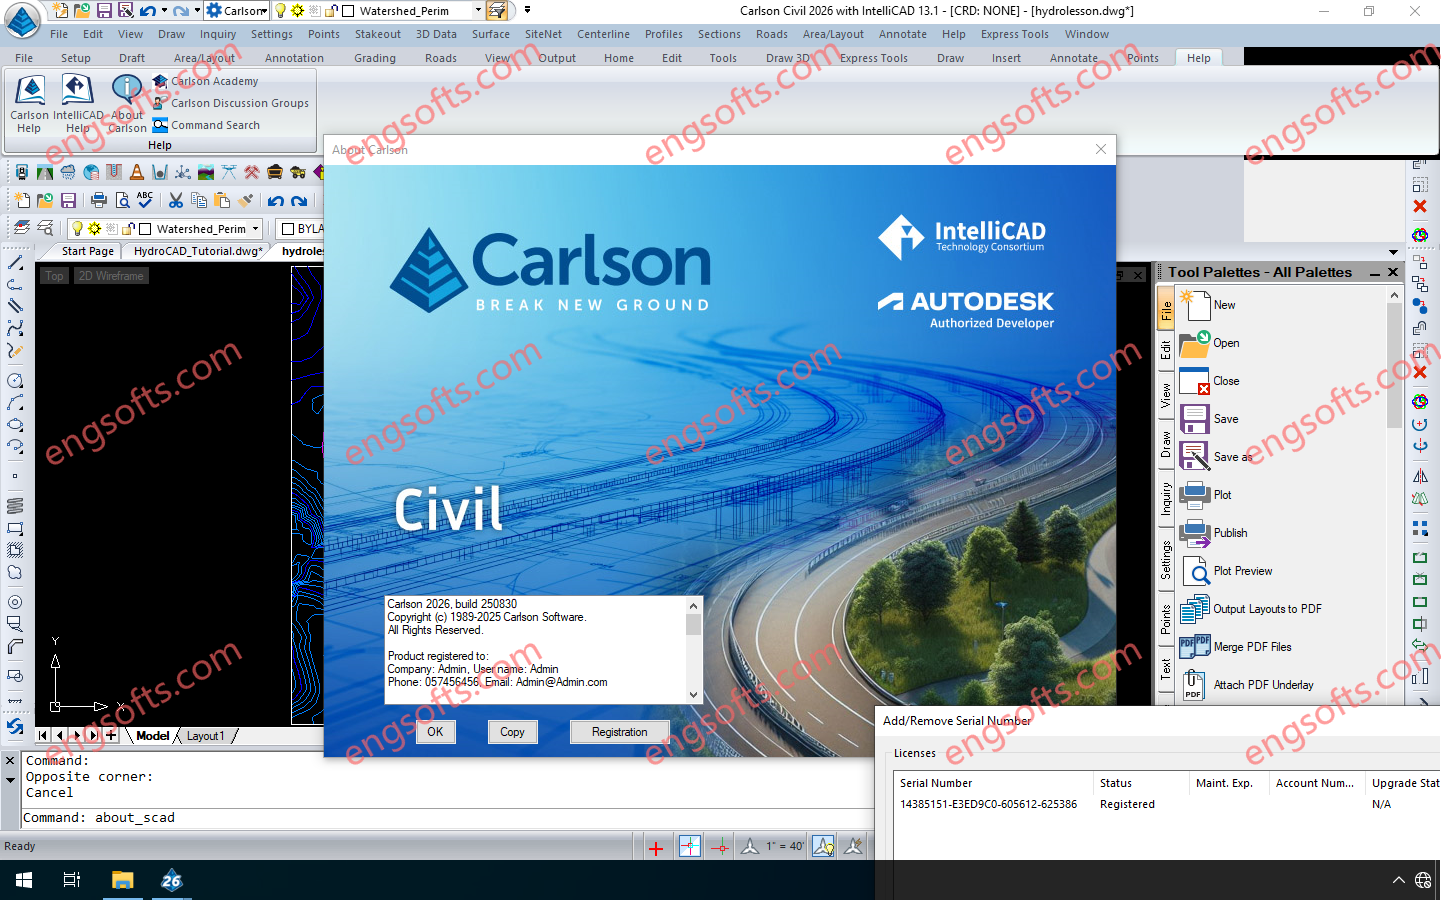Launch Command Search from Help panel
Viewport: 1441px width, 901px height.
(206, 125)
